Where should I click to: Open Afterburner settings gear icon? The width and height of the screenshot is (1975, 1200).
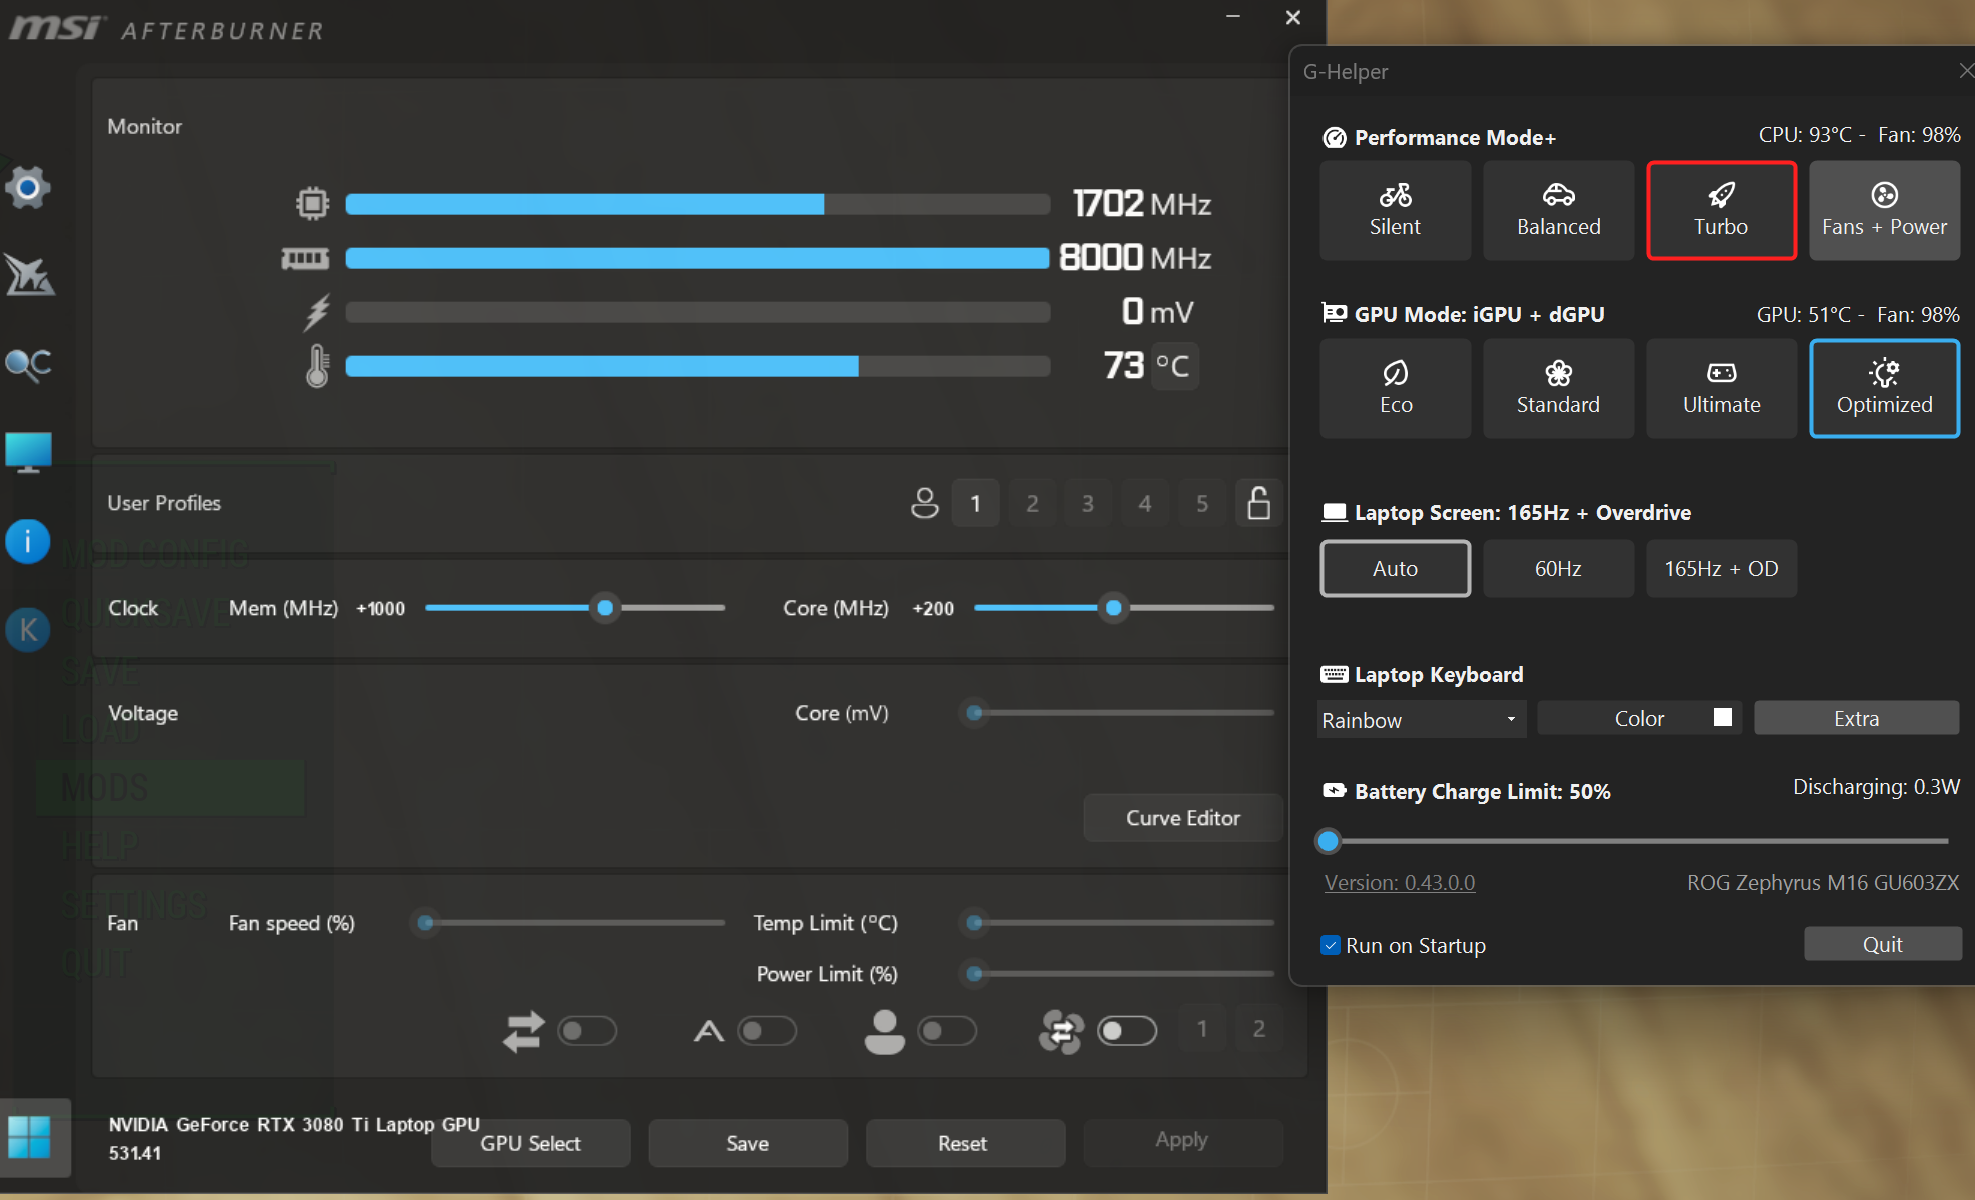28,187
